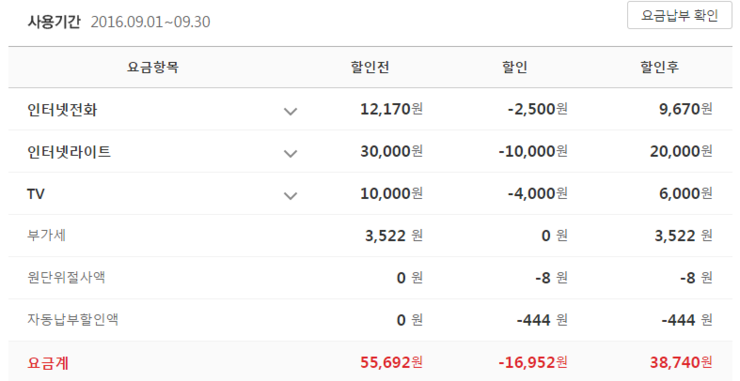This screenshot has width=740, height=381.
Task: Click the 사용기간 date range text
Action: coord(150,22)
